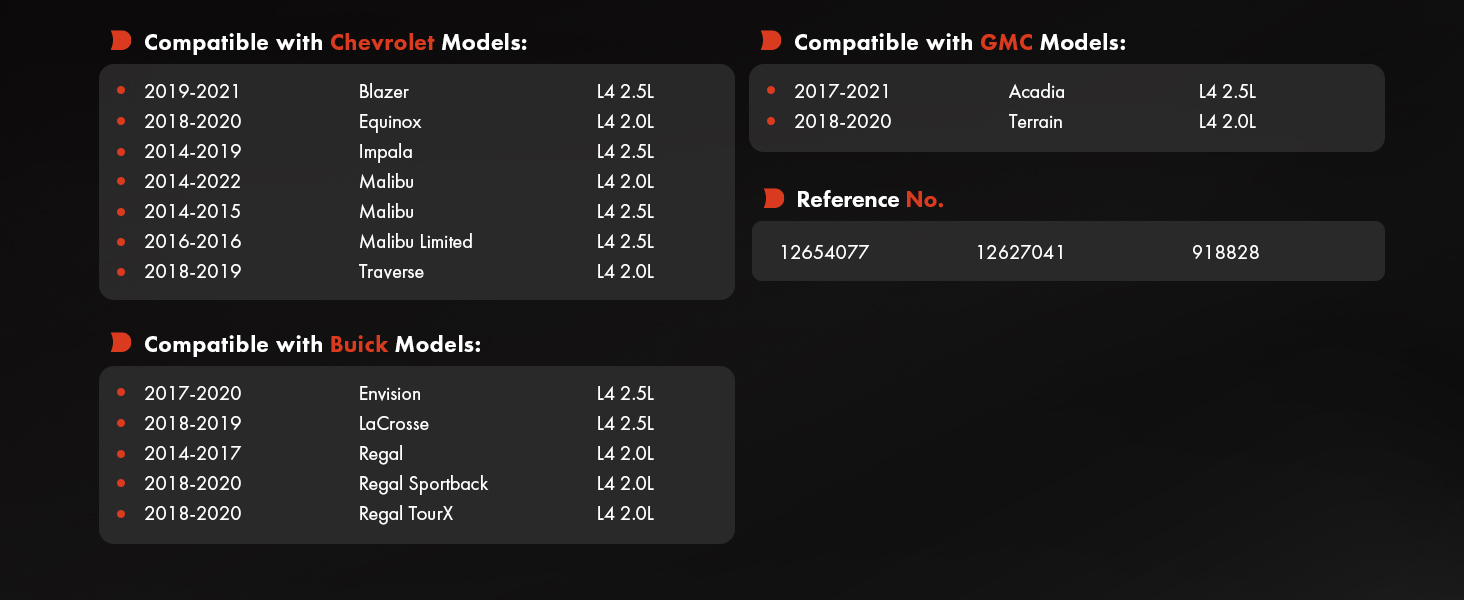
Task: Click the red bullet next to 2017-2020 Envision
Action: [121, 392]
